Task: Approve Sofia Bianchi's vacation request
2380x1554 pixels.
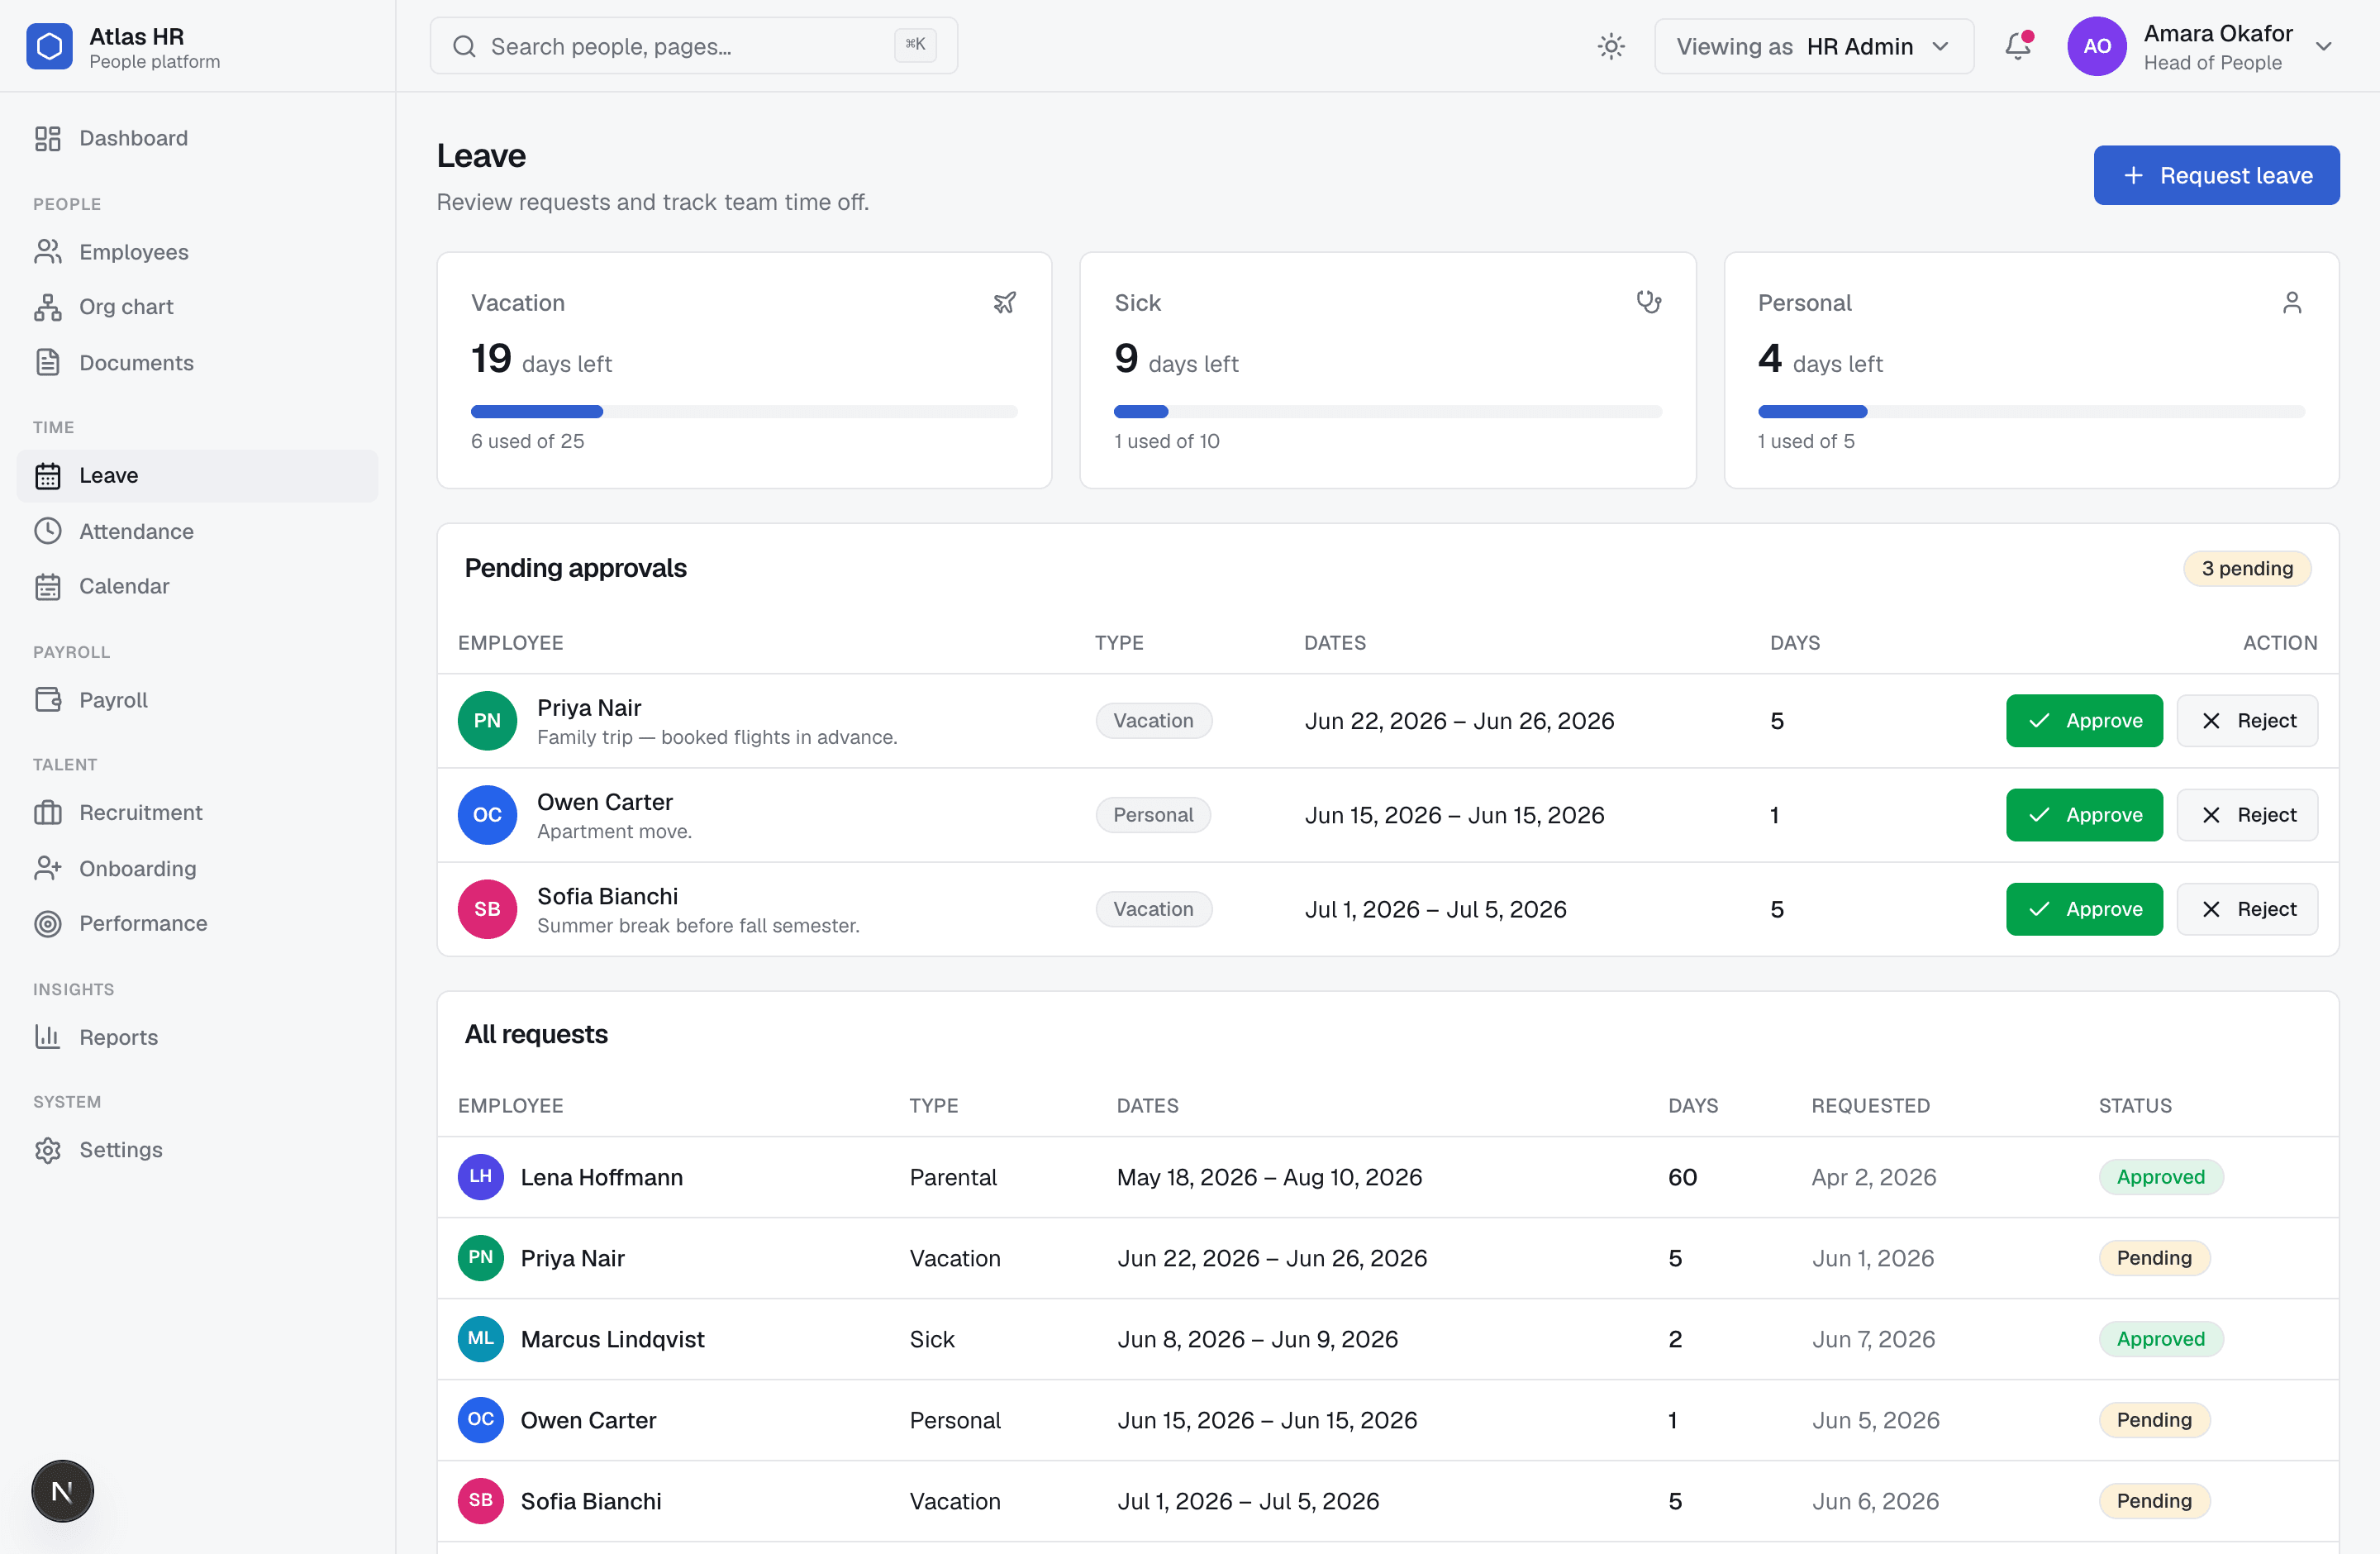Action: [x=2084, y=909]
